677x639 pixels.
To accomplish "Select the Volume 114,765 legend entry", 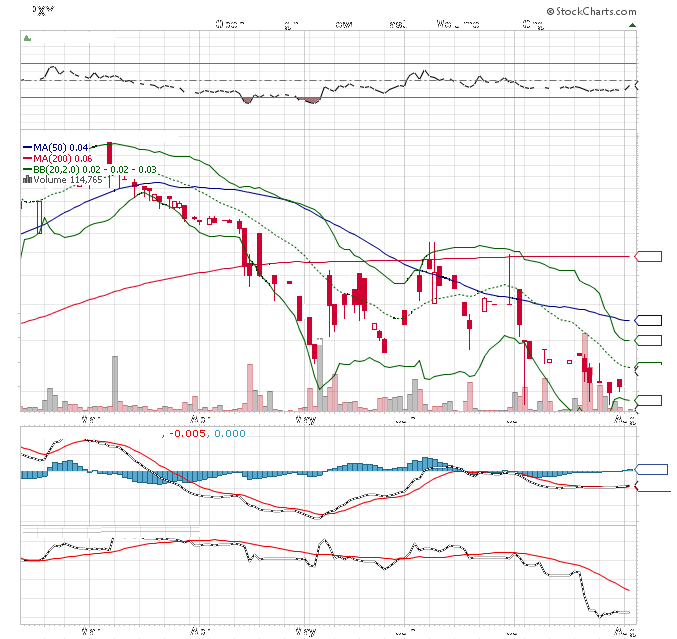I will pyautogui.click(x=63, y=180).
